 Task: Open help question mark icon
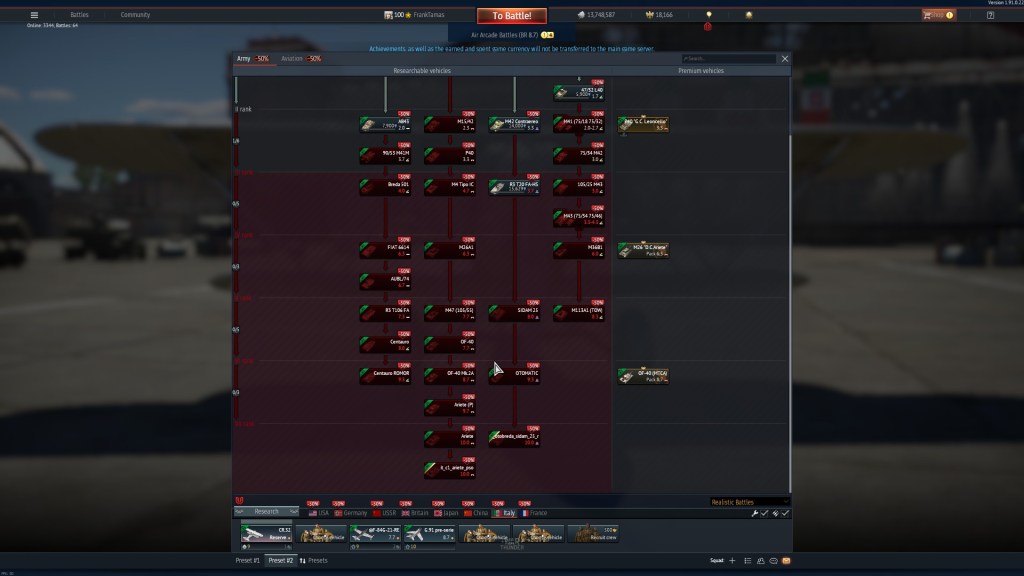tap(990, 15)
